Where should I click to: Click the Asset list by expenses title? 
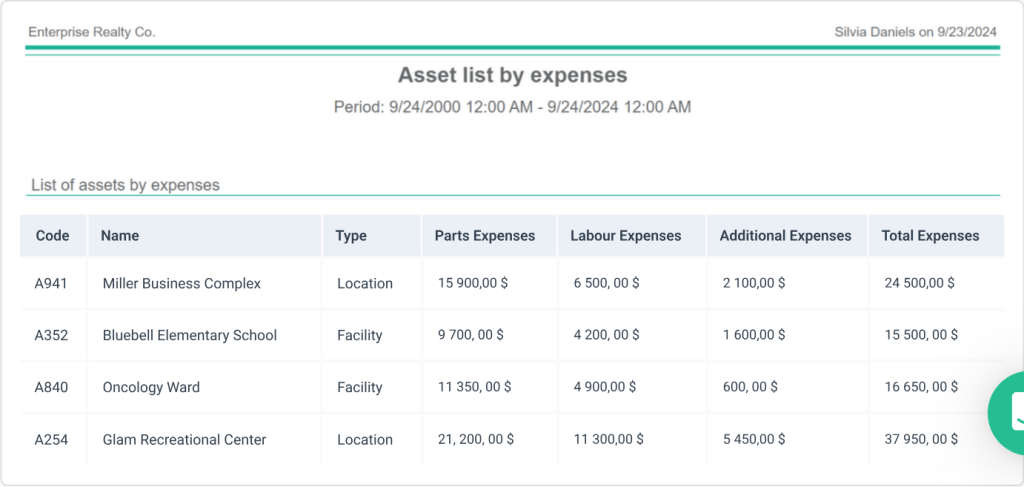[x=512, y=75]
